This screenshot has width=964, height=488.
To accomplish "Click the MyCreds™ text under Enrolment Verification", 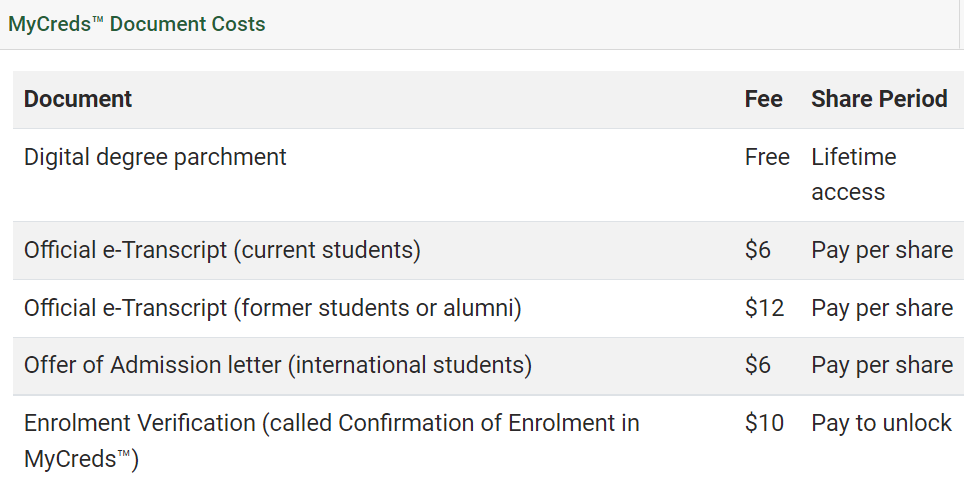I will (x=81, y=459).
